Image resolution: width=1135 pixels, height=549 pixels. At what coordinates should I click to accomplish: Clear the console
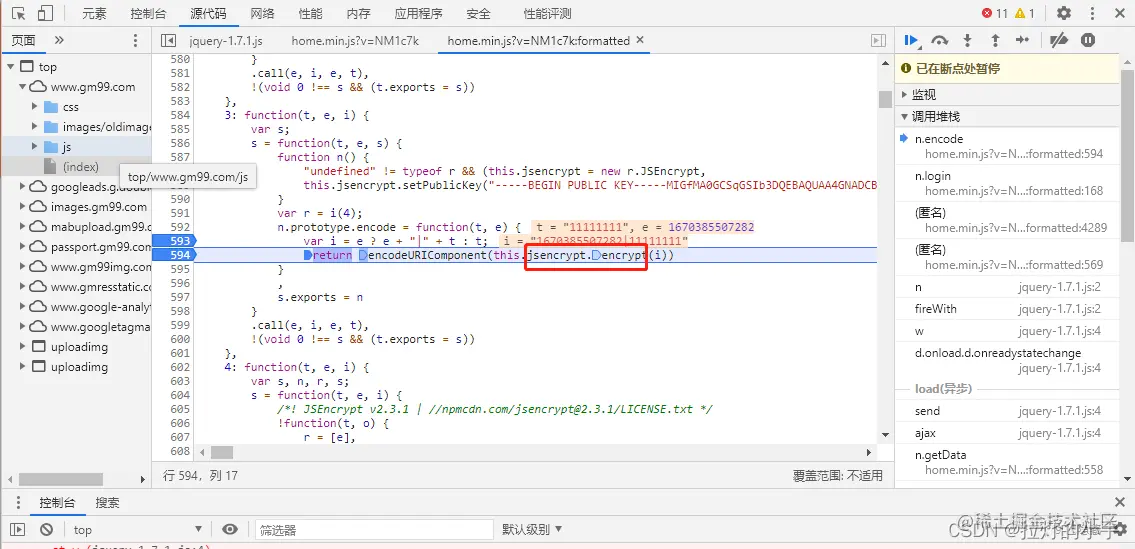click(x=46, y=529)
